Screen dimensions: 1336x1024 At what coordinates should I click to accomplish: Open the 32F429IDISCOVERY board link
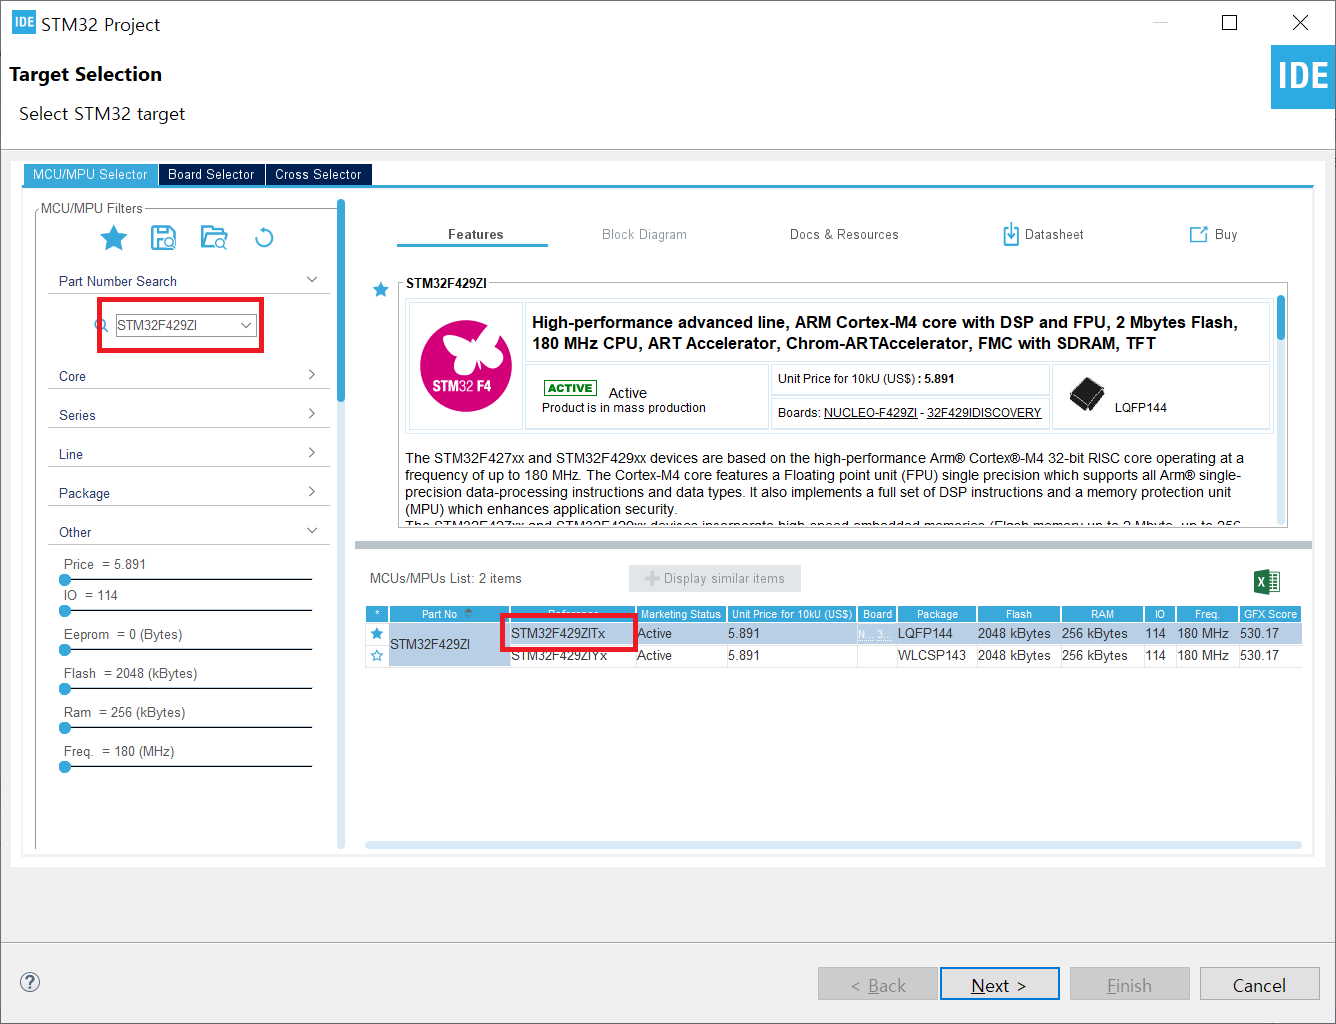pyautogui.click(x=984, y=413)
